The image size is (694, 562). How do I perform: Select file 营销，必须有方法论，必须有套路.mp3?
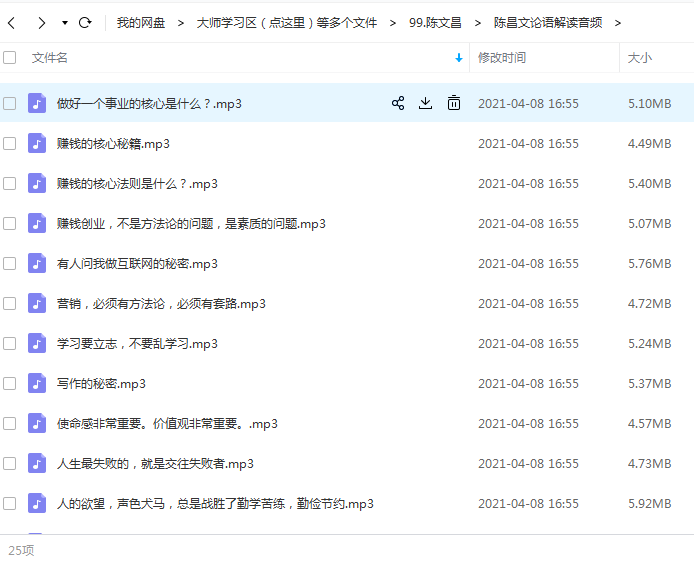pos(161,304)
